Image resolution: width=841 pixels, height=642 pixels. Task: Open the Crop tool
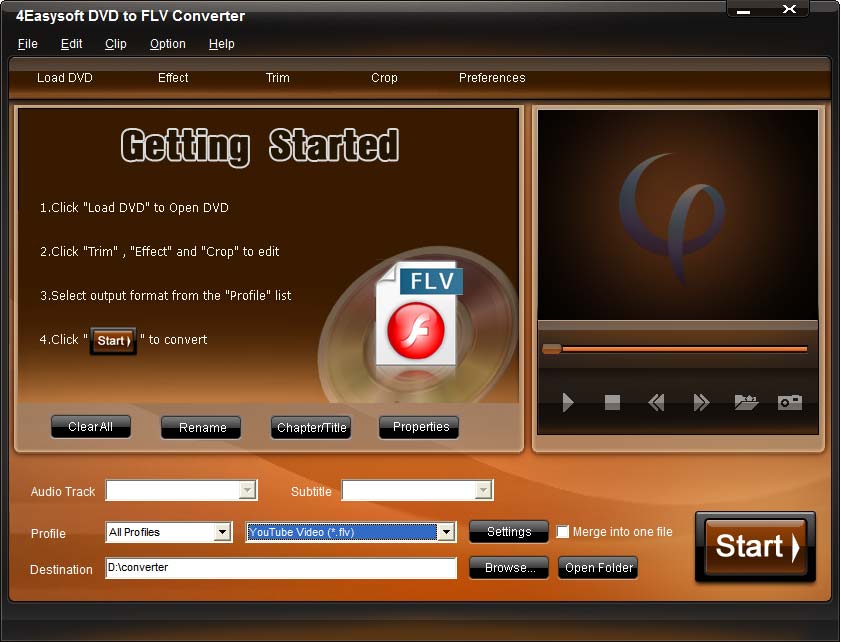point(384,78)
